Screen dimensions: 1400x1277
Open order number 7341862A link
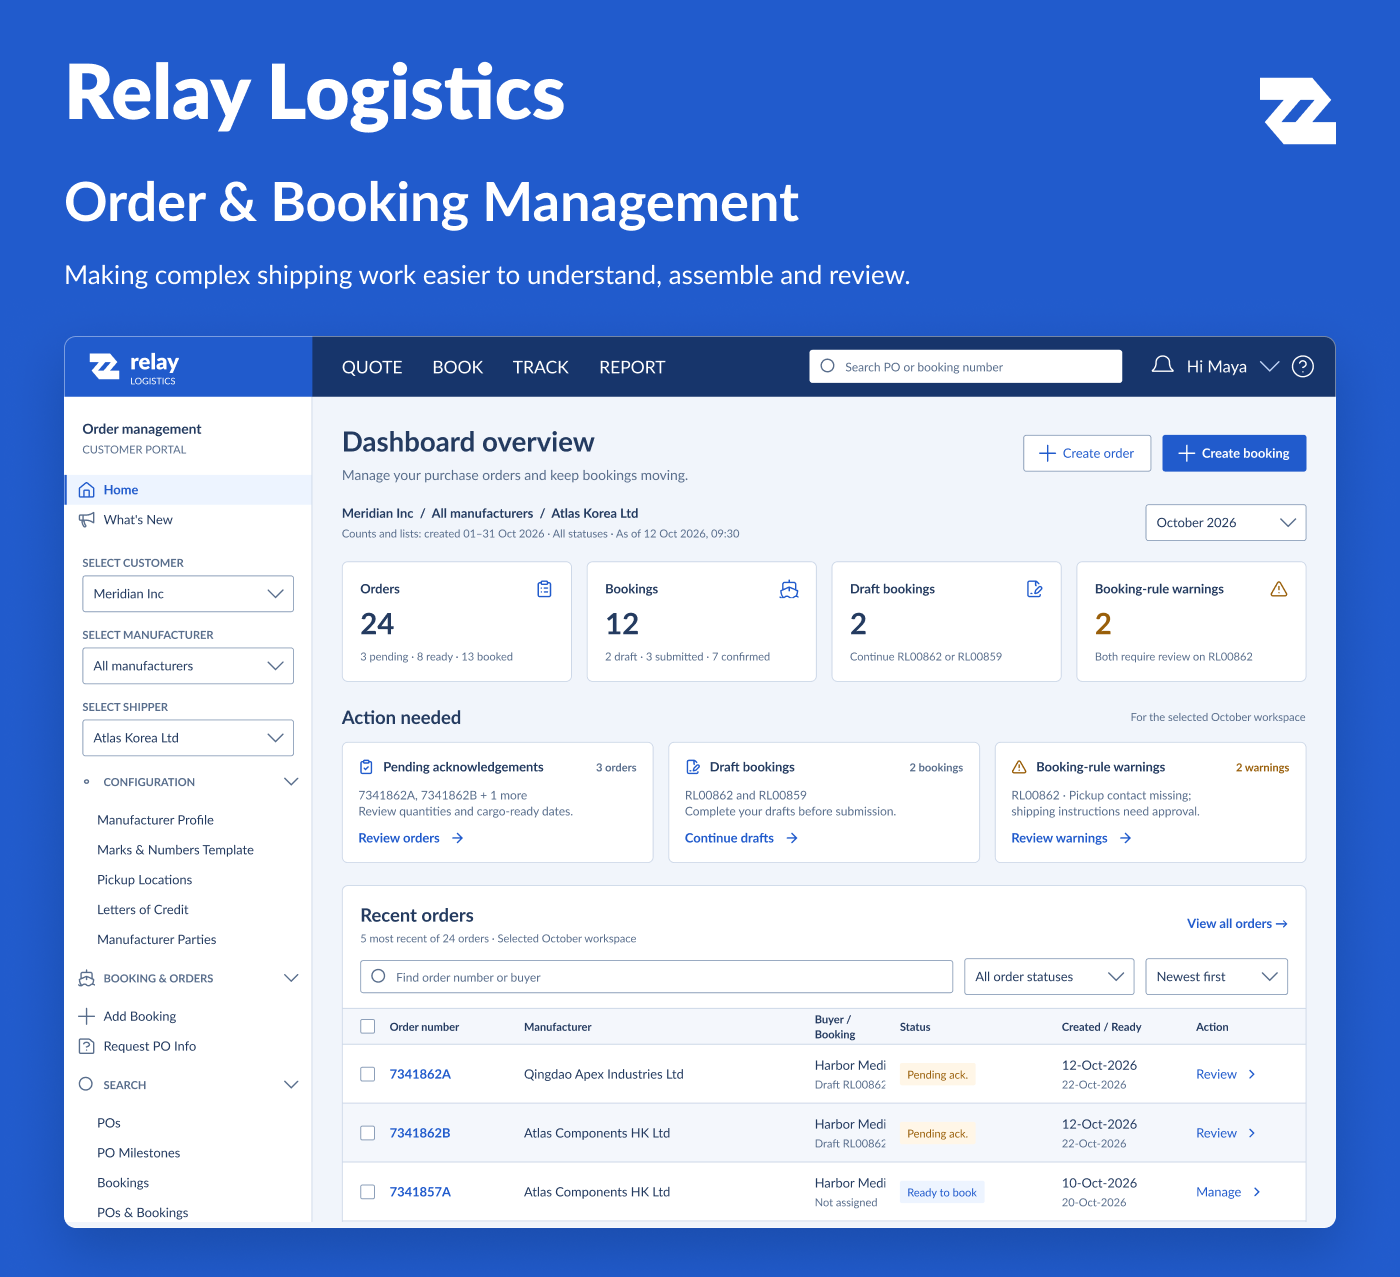(x=420, y=1074)
